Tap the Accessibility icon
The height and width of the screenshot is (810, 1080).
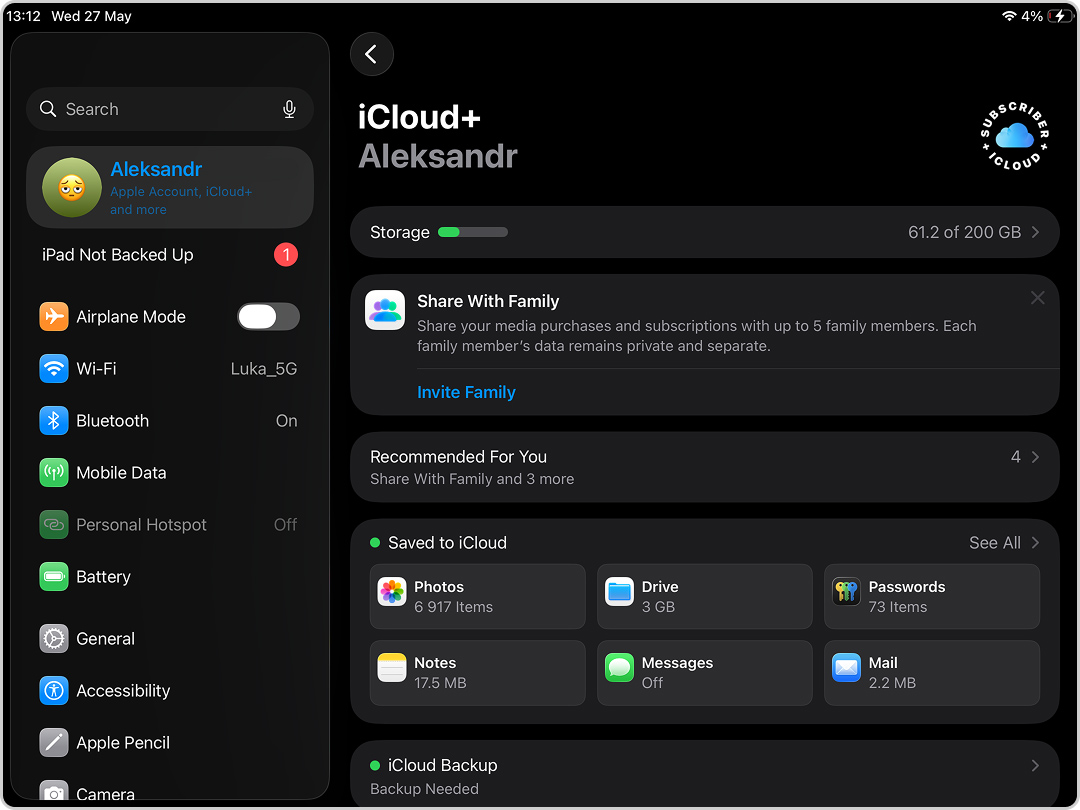[x=54, y=691]
